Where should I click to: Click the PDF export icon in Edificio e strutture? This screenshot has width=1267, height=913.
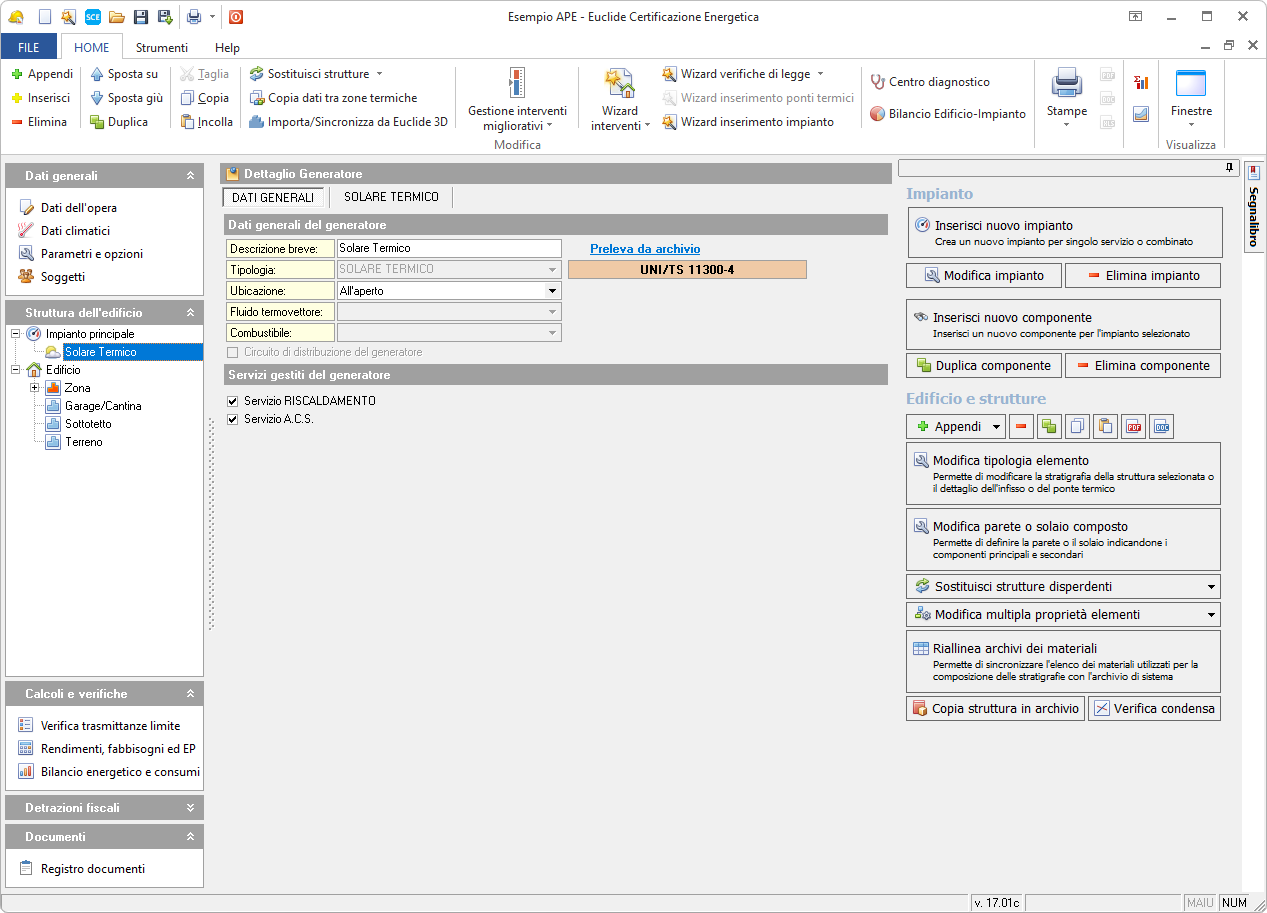1133,427
